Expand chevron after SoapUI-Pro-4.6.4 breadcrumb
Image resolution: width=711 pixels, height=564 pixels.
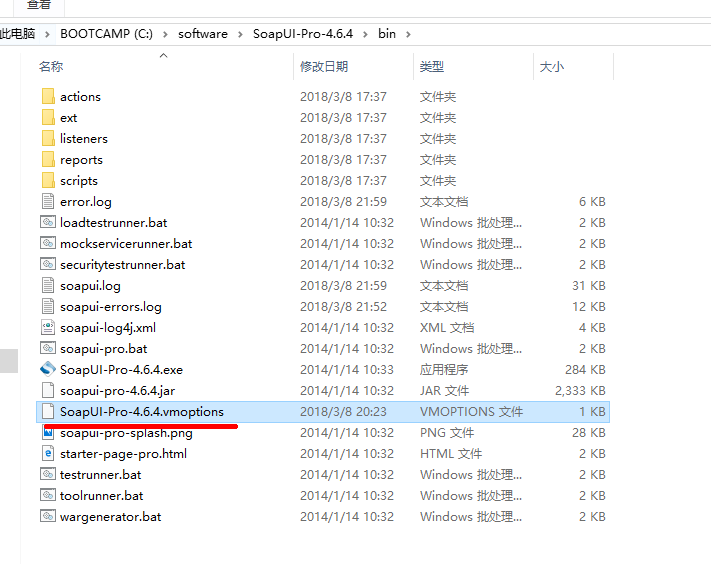(365, 34)
